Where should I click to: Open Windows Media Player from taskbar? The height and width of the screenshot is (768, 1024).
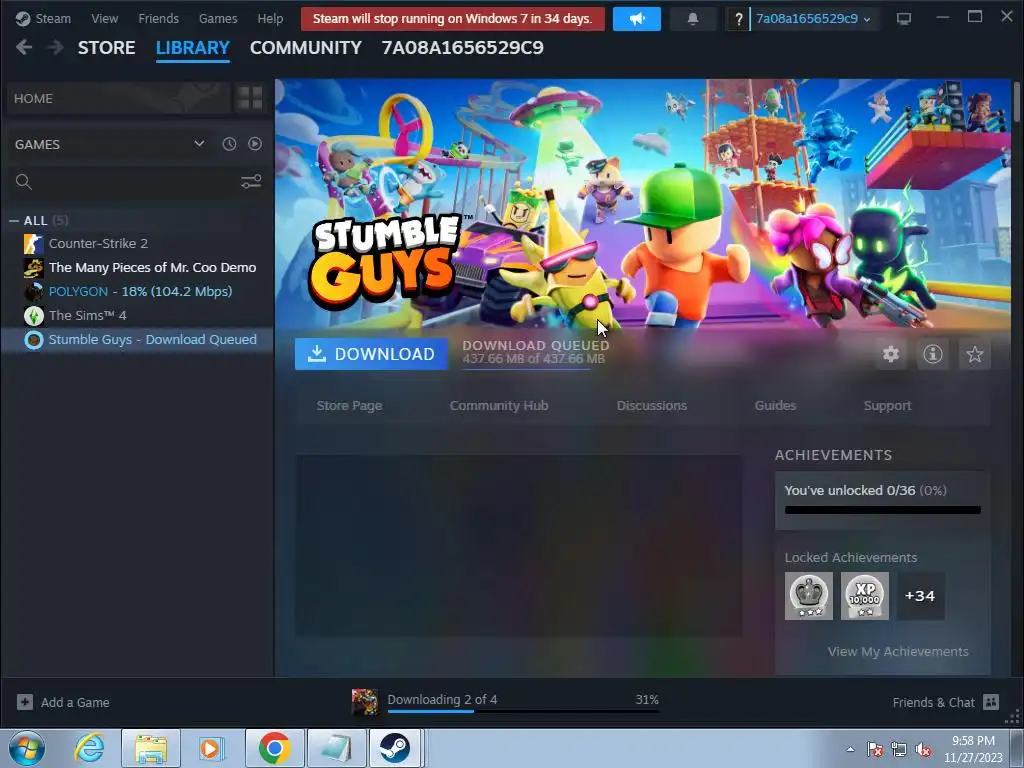pos(212,748)
